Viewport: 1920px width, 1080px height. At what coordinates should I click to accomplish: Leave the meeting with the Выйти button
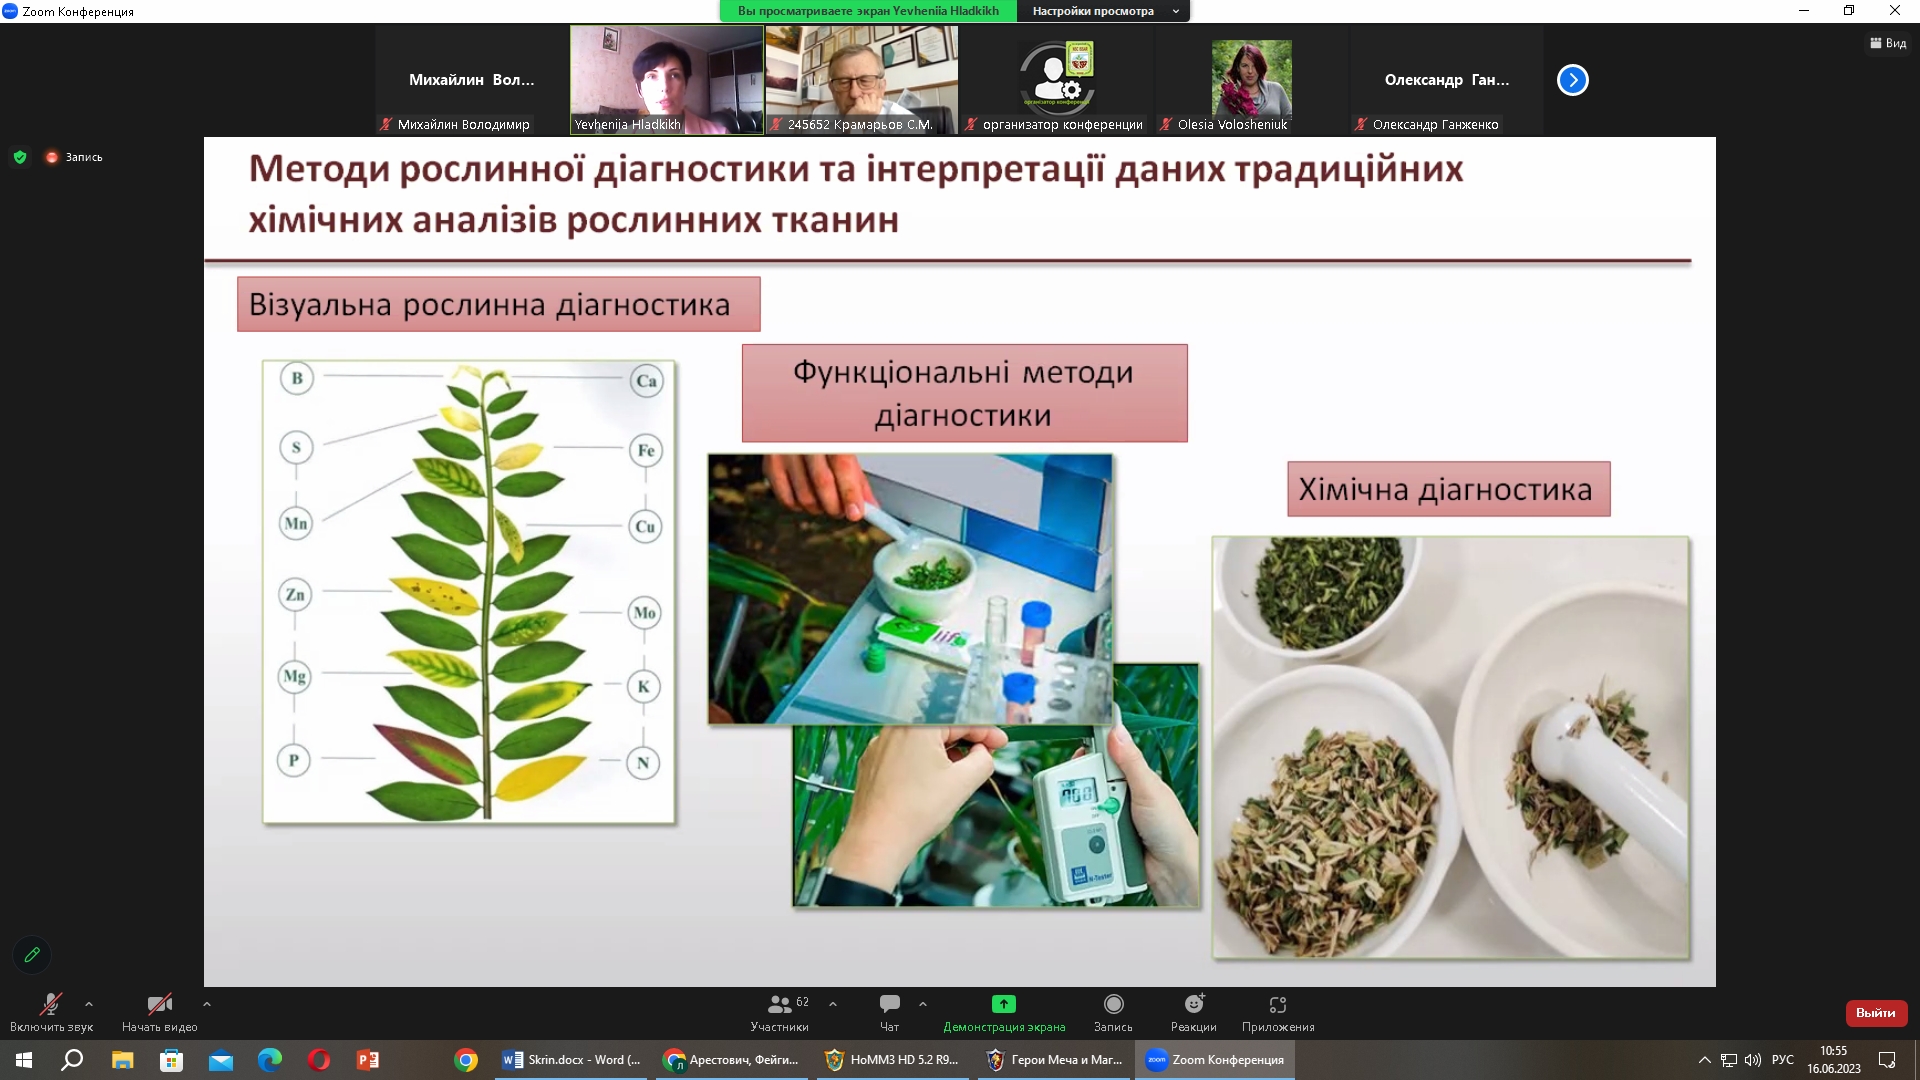(x=1876, y=1013)
